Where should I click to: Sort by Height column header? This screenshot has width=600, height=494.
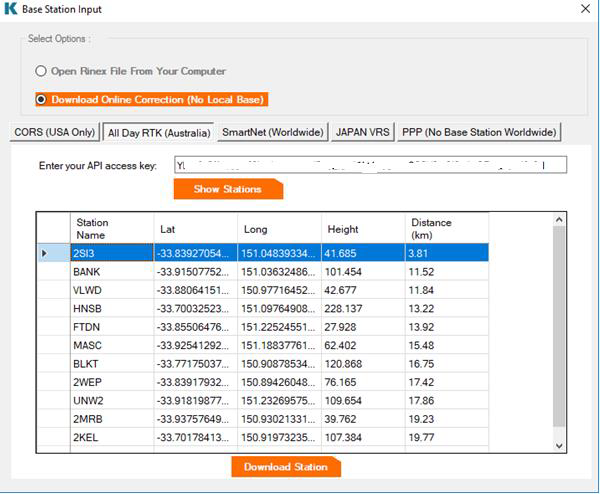pos(363,229)
